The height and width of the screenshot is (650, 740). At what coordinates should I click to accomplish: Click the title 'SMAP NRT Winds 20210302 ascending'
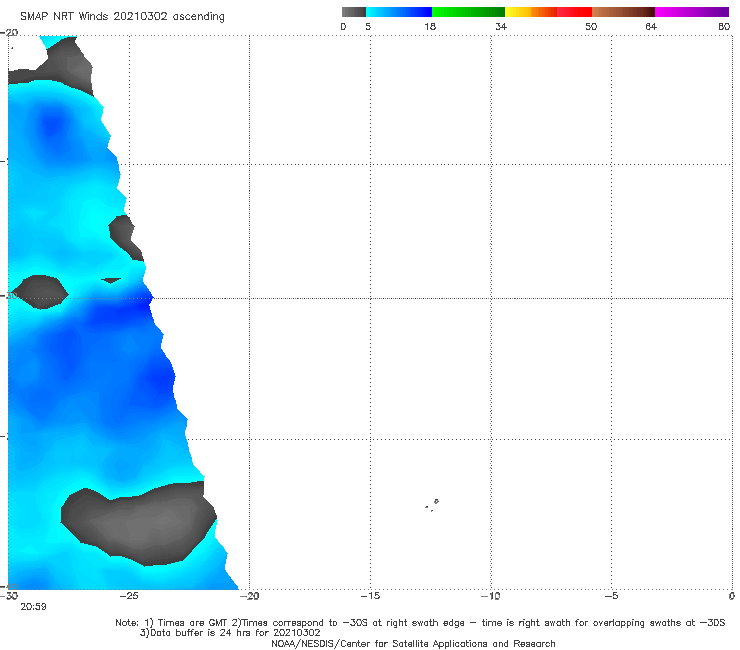coord(122,17)
